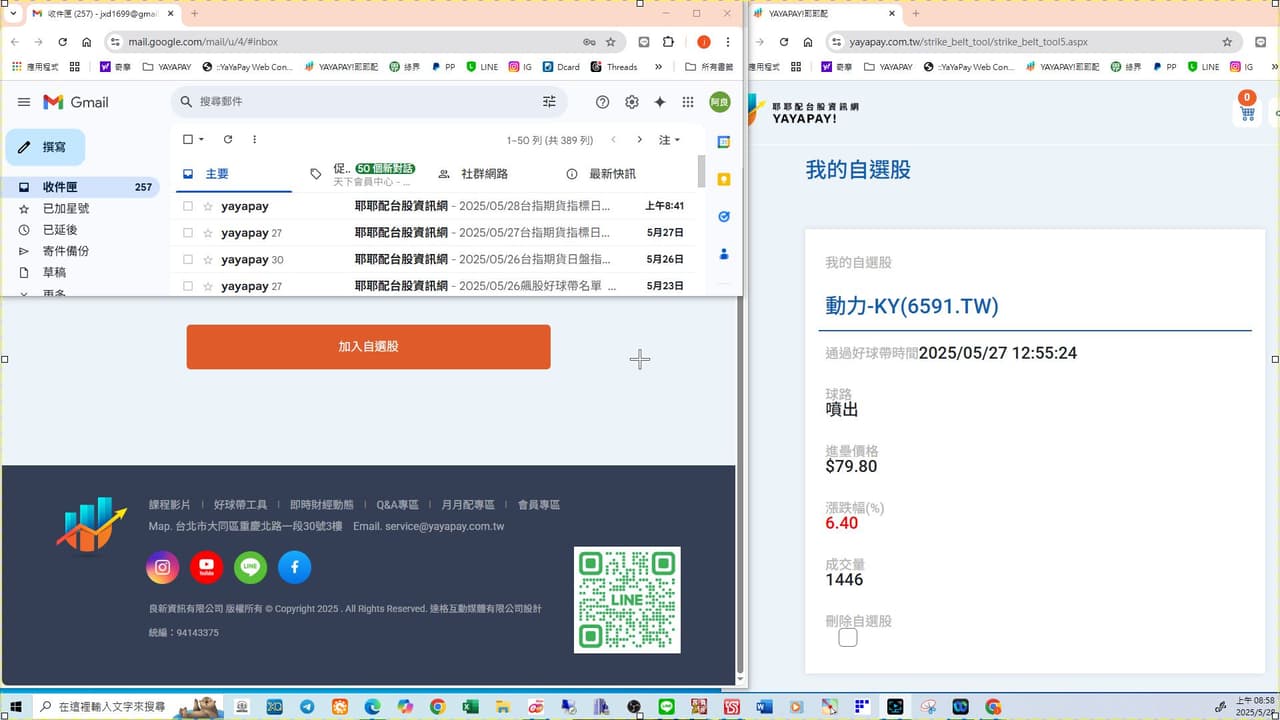Screen dimensions: 1280x720
Task: Tick the 刪除自選股 checkbox
Action: click(848, 637)
